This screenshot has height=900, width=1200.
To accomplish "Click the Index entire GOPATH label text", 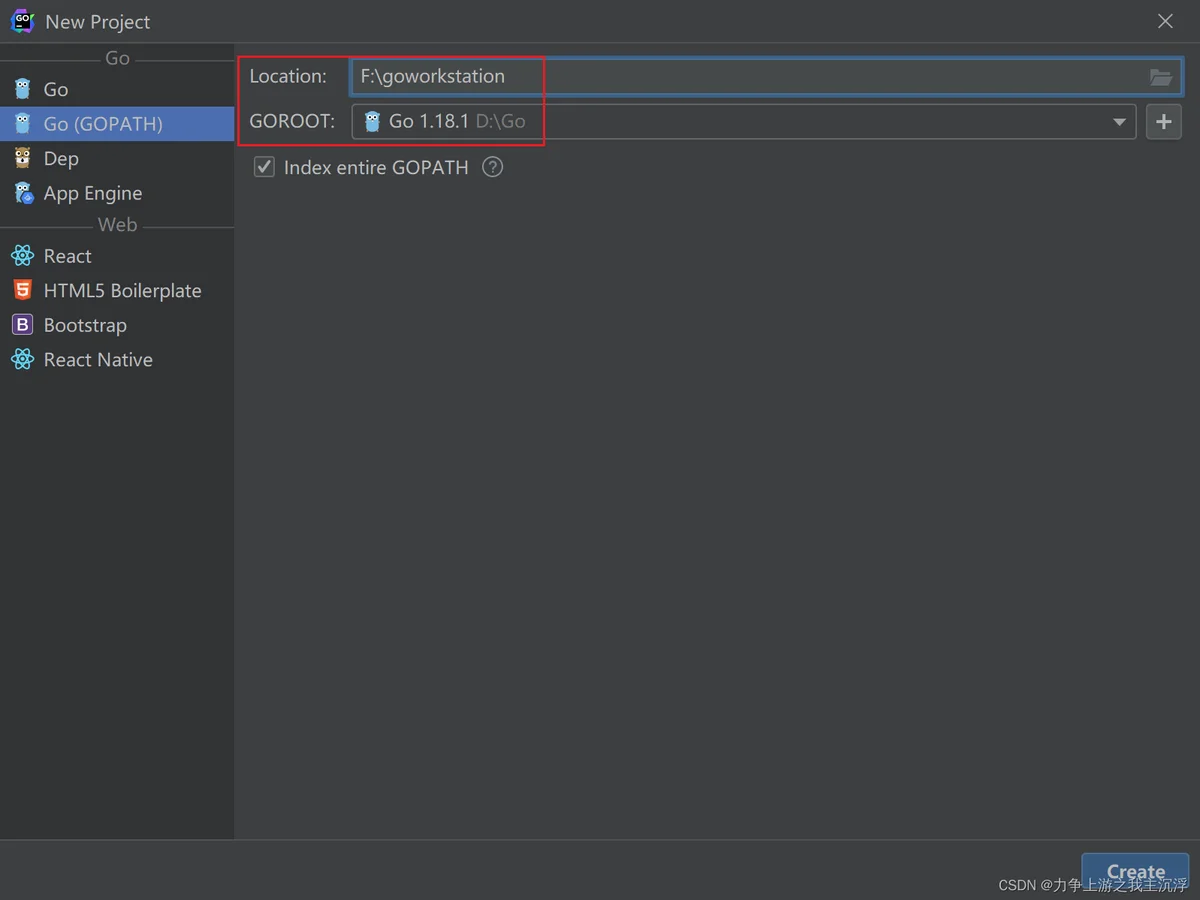I will coord(376,167).
